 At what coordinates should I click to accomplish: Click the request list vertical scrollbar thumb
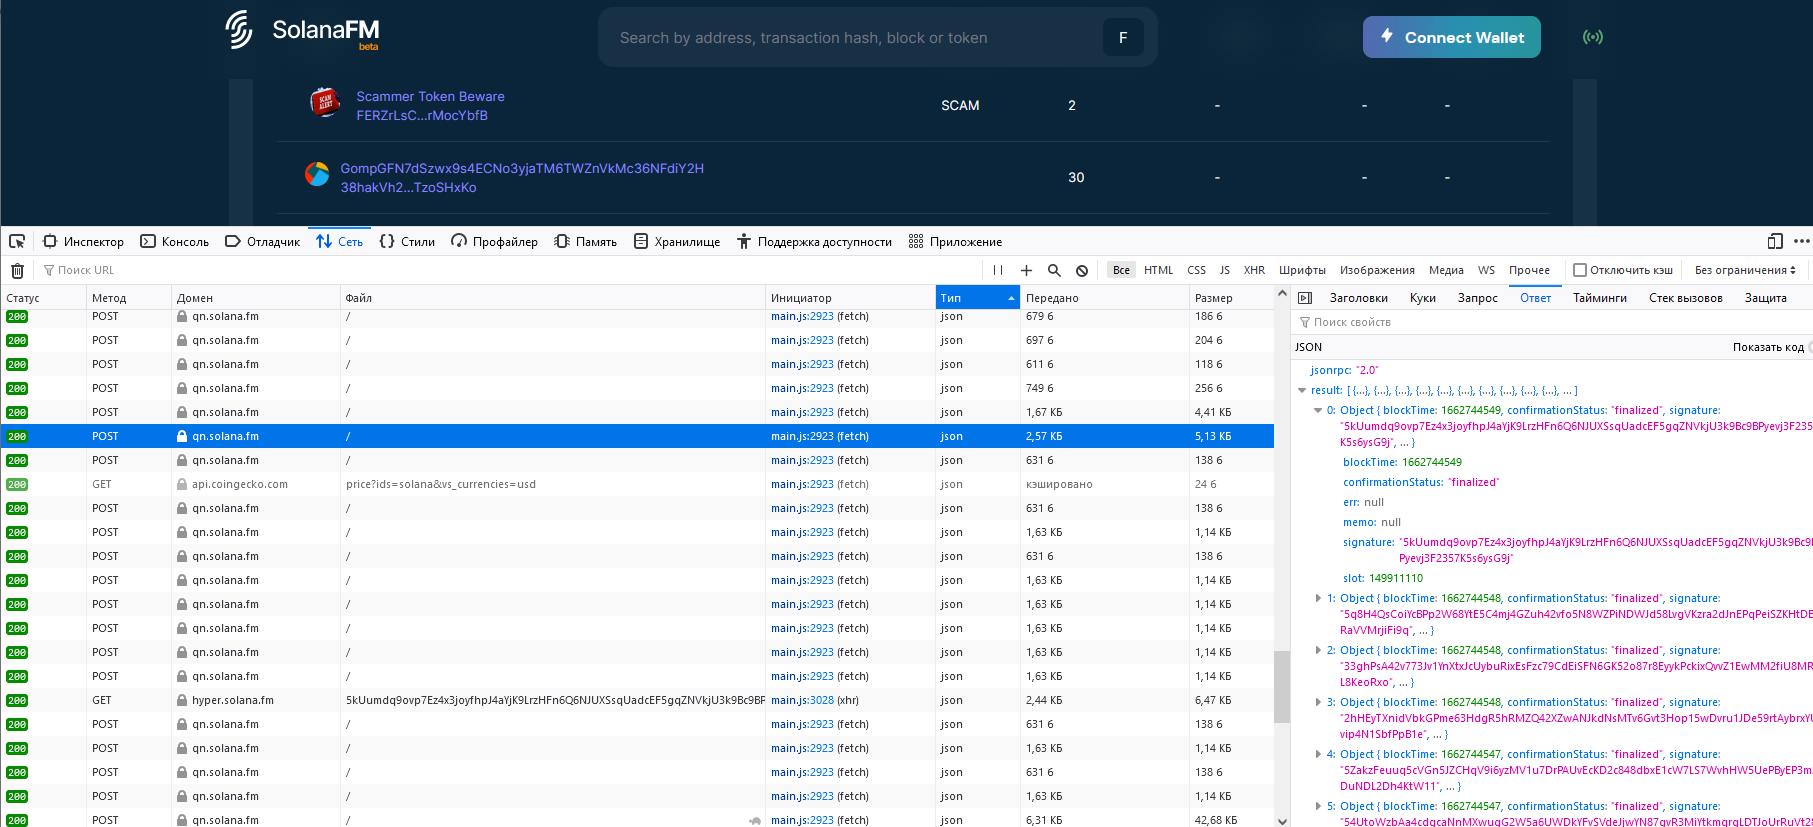[x=1282, y=686]
